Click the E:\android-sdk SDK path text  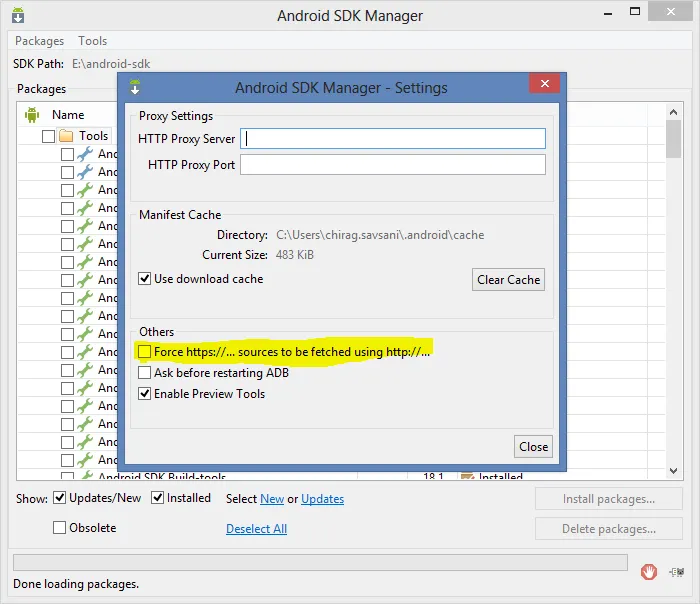(111, 64)
